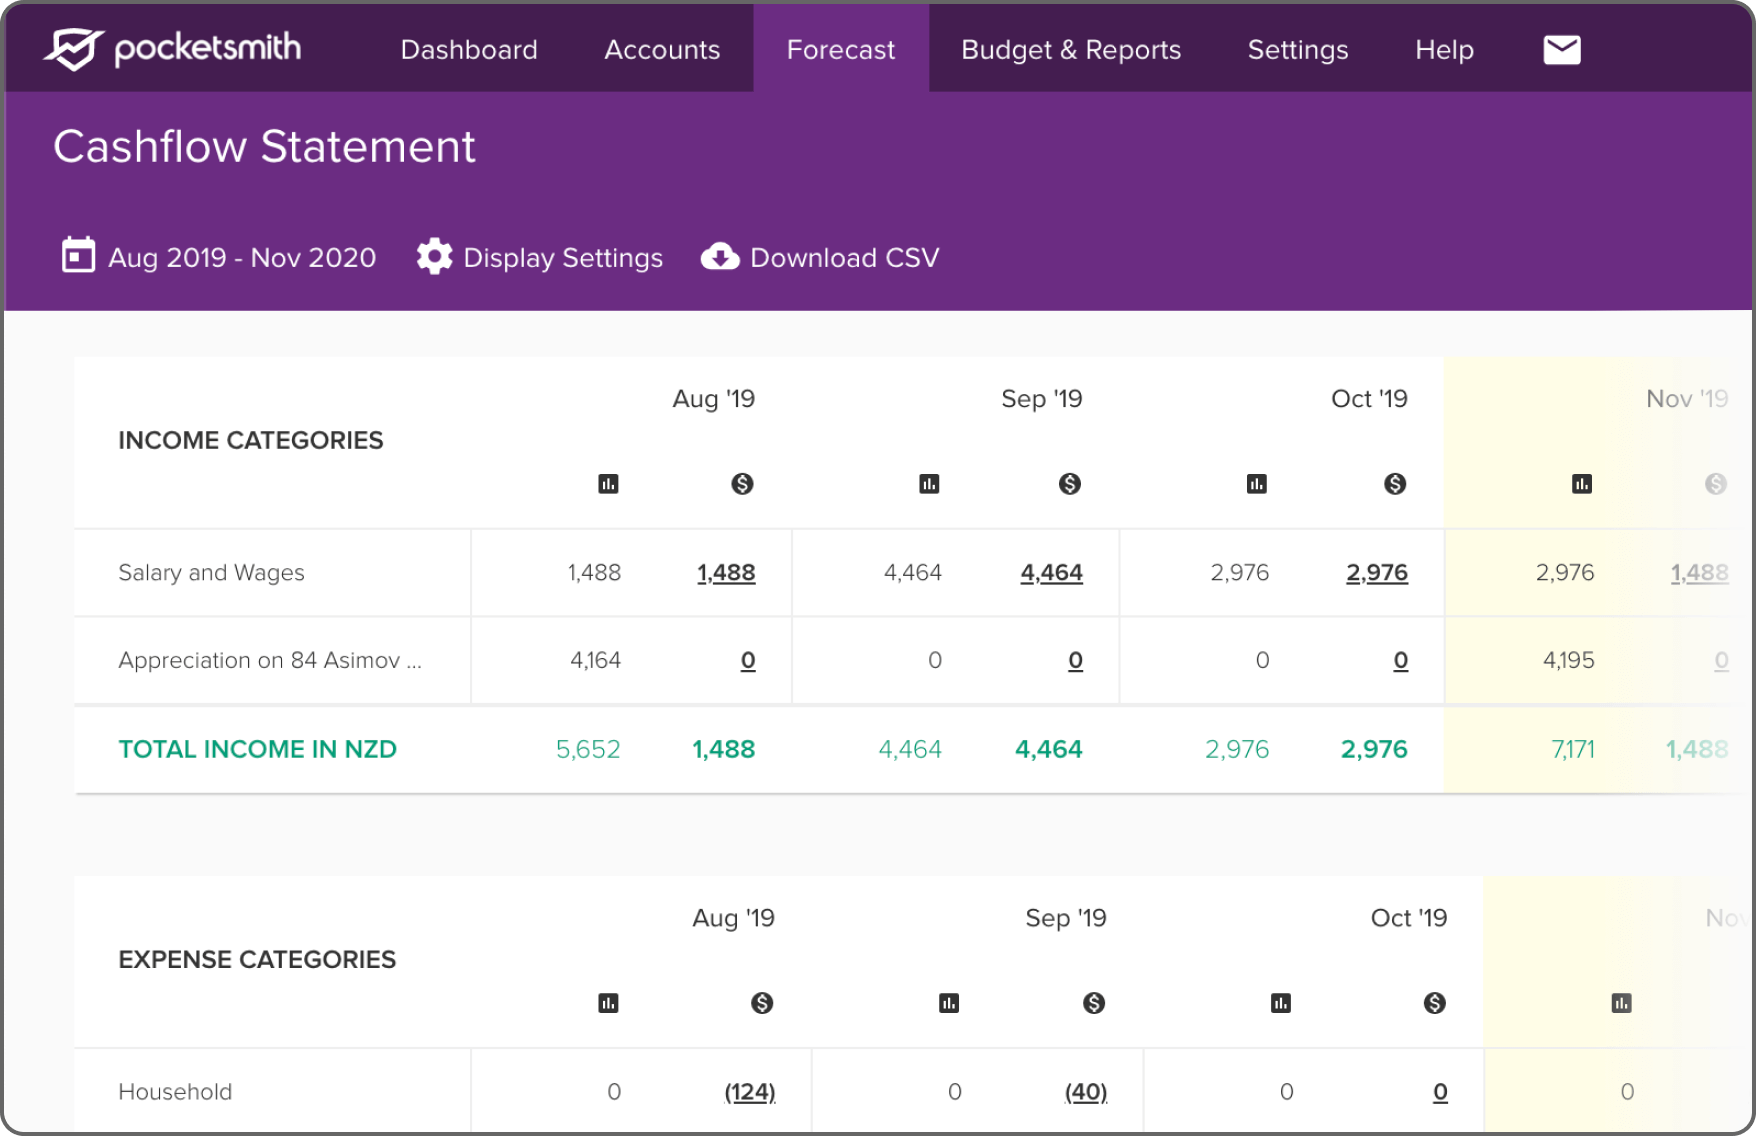Open the Settings menu item
Image resolution: width=1756 pixels, height=1136 pixels.
point(1297,50)
